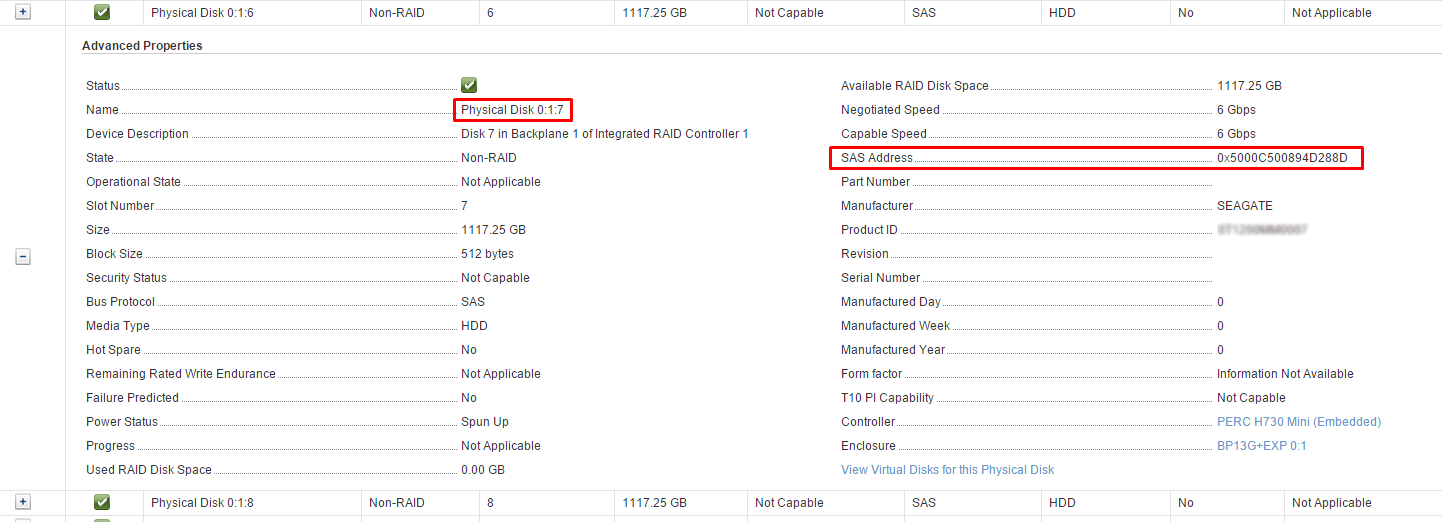Collapse Physical Disk 0:1:7 advanced properties

coord(23,257)
